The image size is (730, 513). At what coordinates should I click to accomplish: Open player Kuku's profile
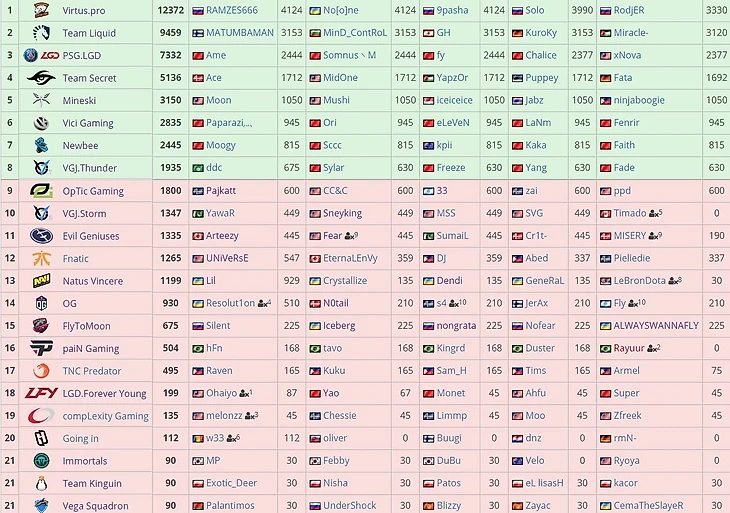click(x=334, y=371)
